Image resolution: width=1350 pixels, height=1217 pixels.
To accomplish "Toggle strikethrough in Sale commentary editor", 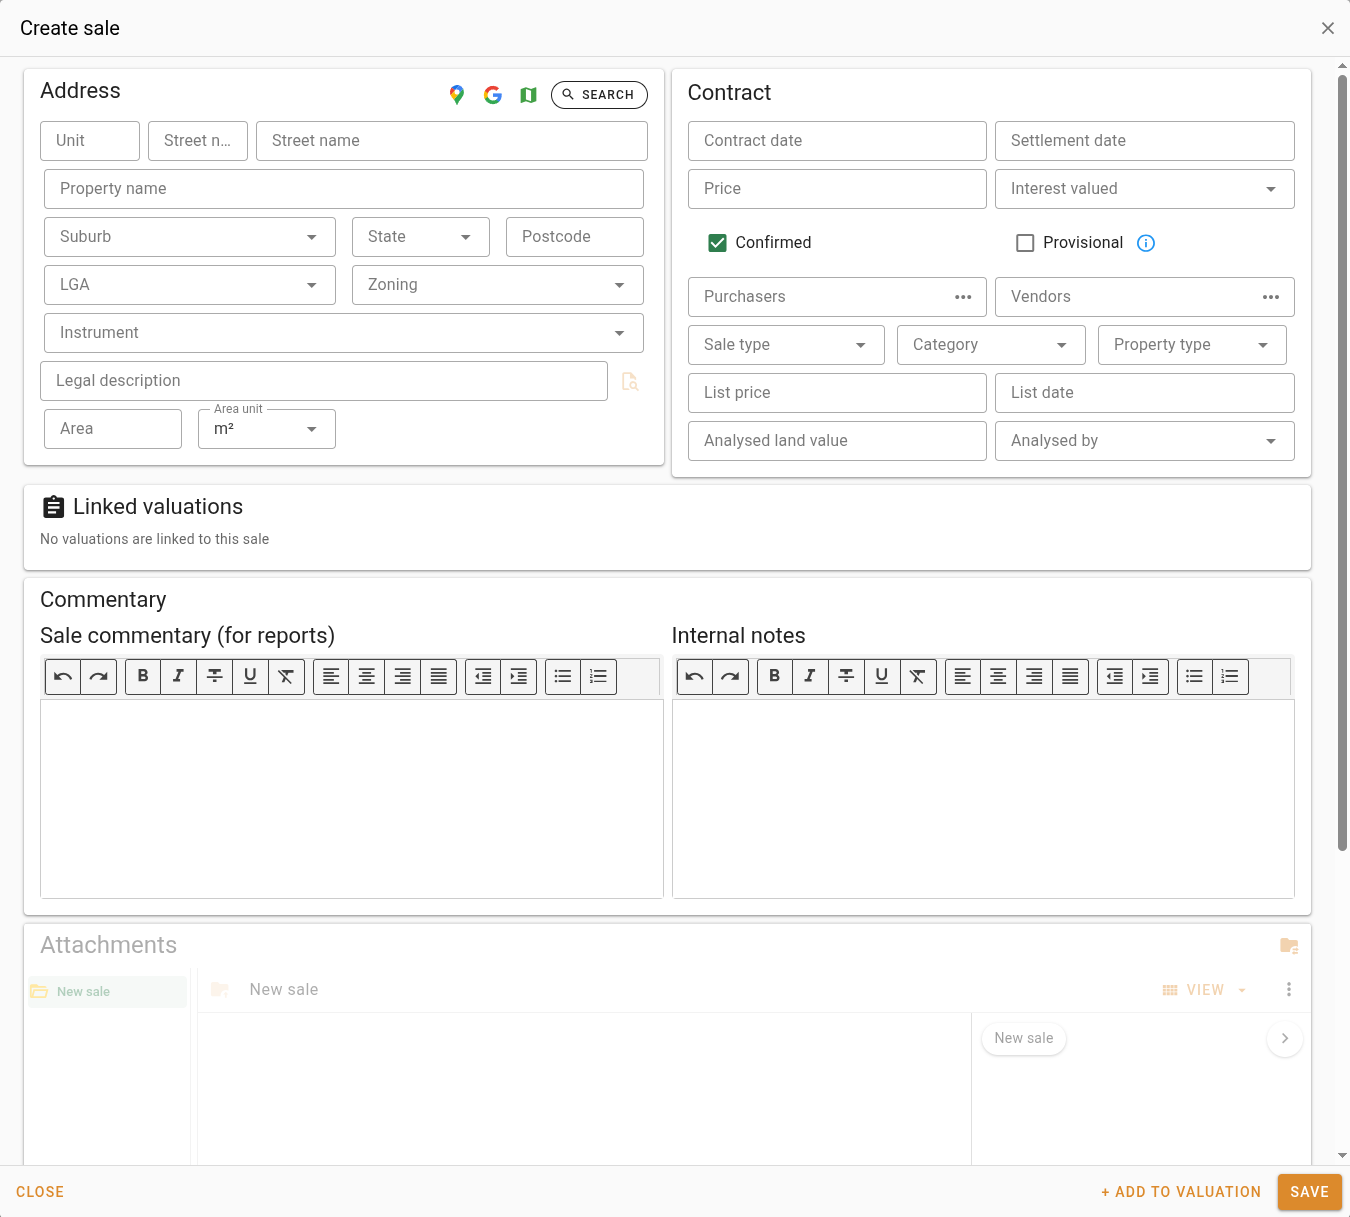I will tap(215, 677).
